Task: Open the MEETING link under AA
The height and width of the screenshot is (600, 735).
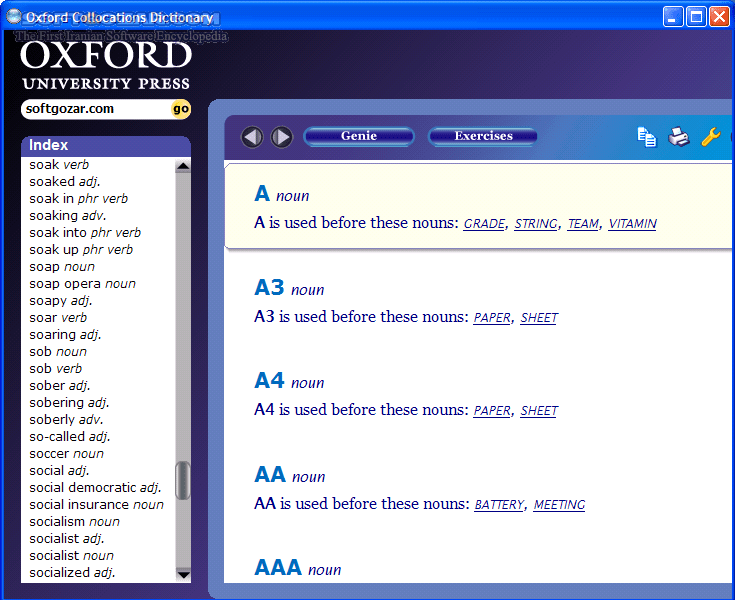Action: 559,505
